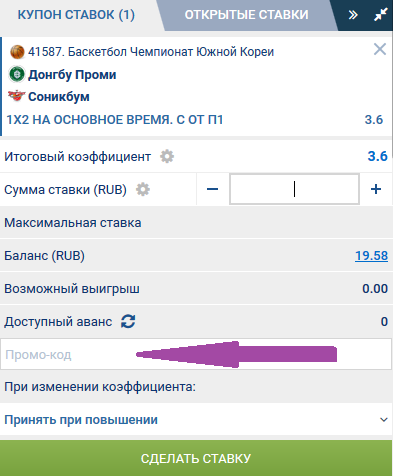Click the Максимальная ставка row
Viewport: 394px width, 476px height.
(x=196, y=222)
